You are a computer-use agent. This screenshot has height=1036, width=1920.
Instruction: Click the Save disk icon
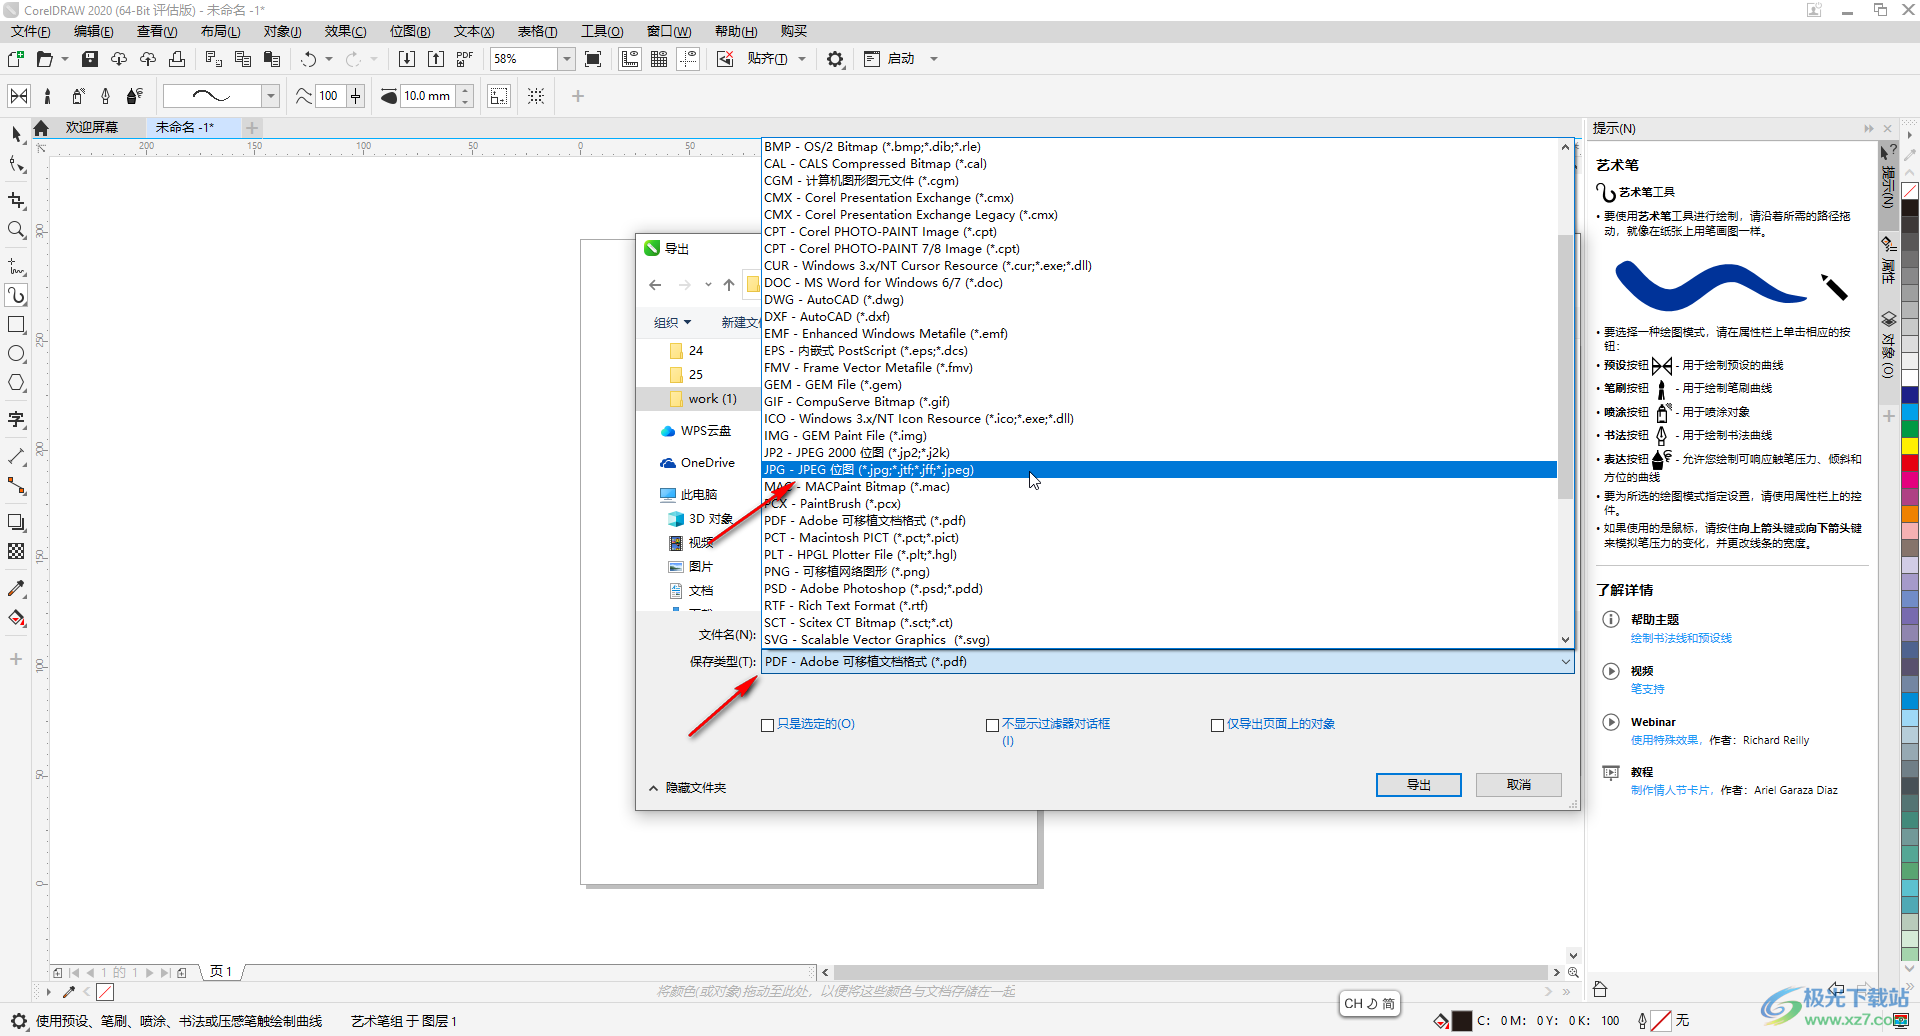point(90,59)
